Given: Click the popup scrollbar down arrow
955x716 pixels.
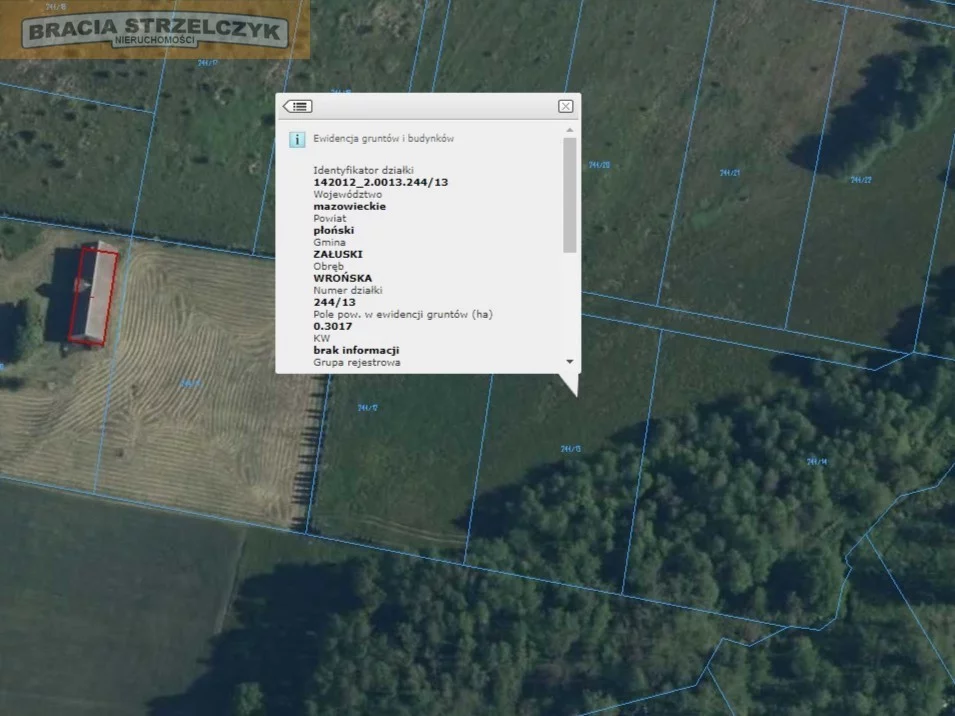Looking at the screenshot, I should (569, 361).
